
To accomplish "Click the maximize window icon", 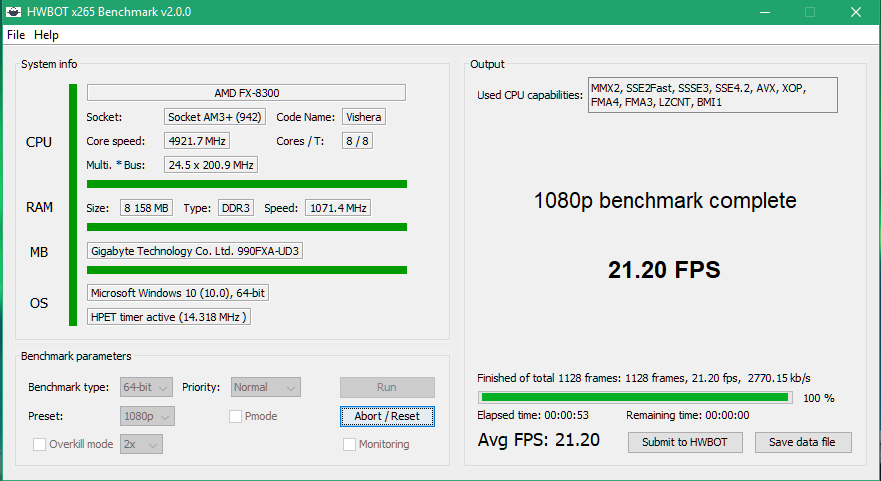I will [810, 12].
